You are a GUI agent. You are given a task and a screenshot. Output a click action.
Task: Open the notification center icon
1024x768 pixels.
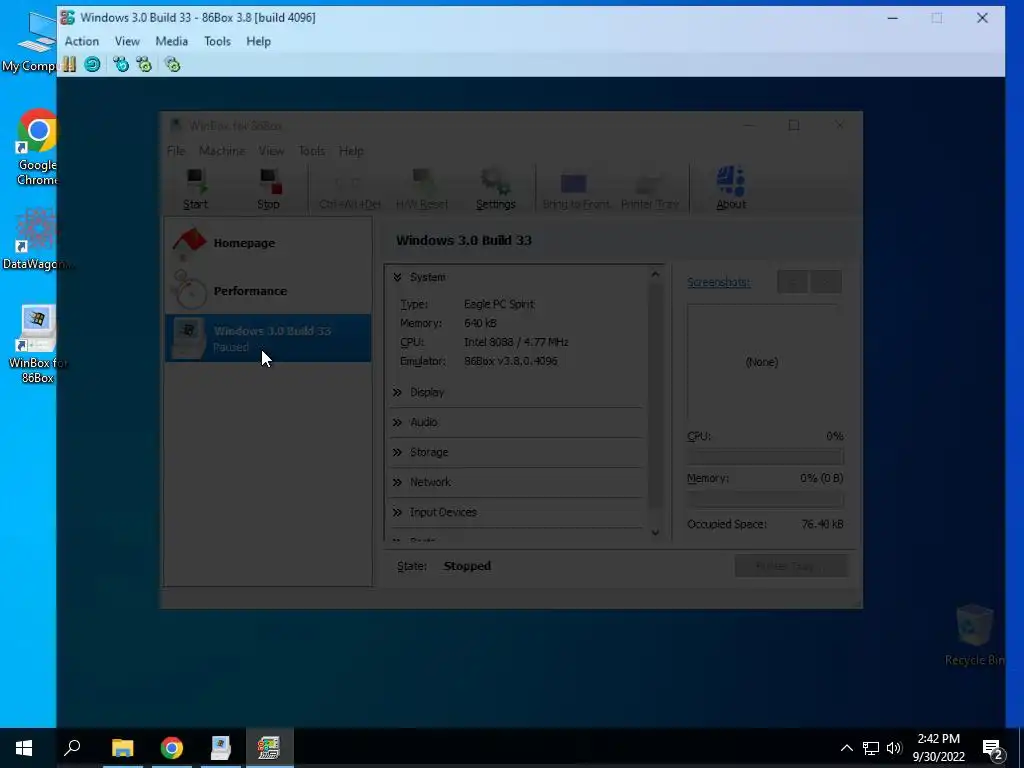(993, 748)
